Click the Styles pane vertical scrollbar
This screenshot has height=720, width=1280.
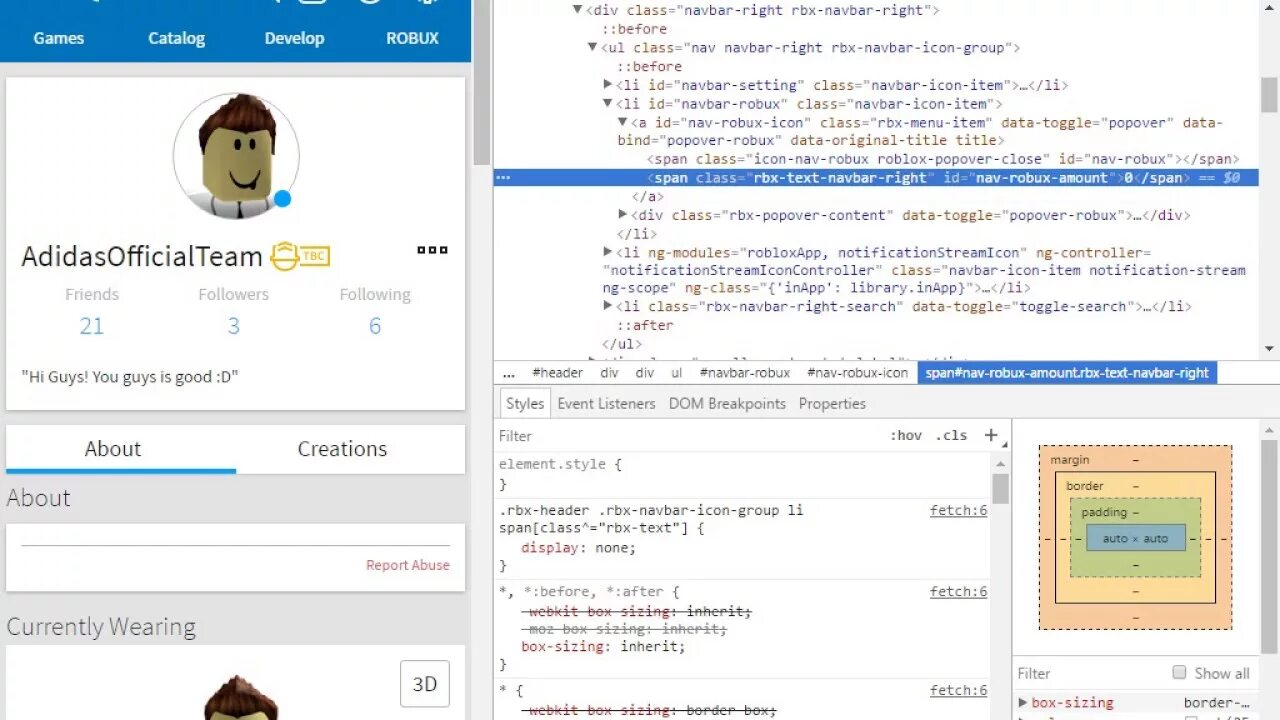(x=1001, y=488)
